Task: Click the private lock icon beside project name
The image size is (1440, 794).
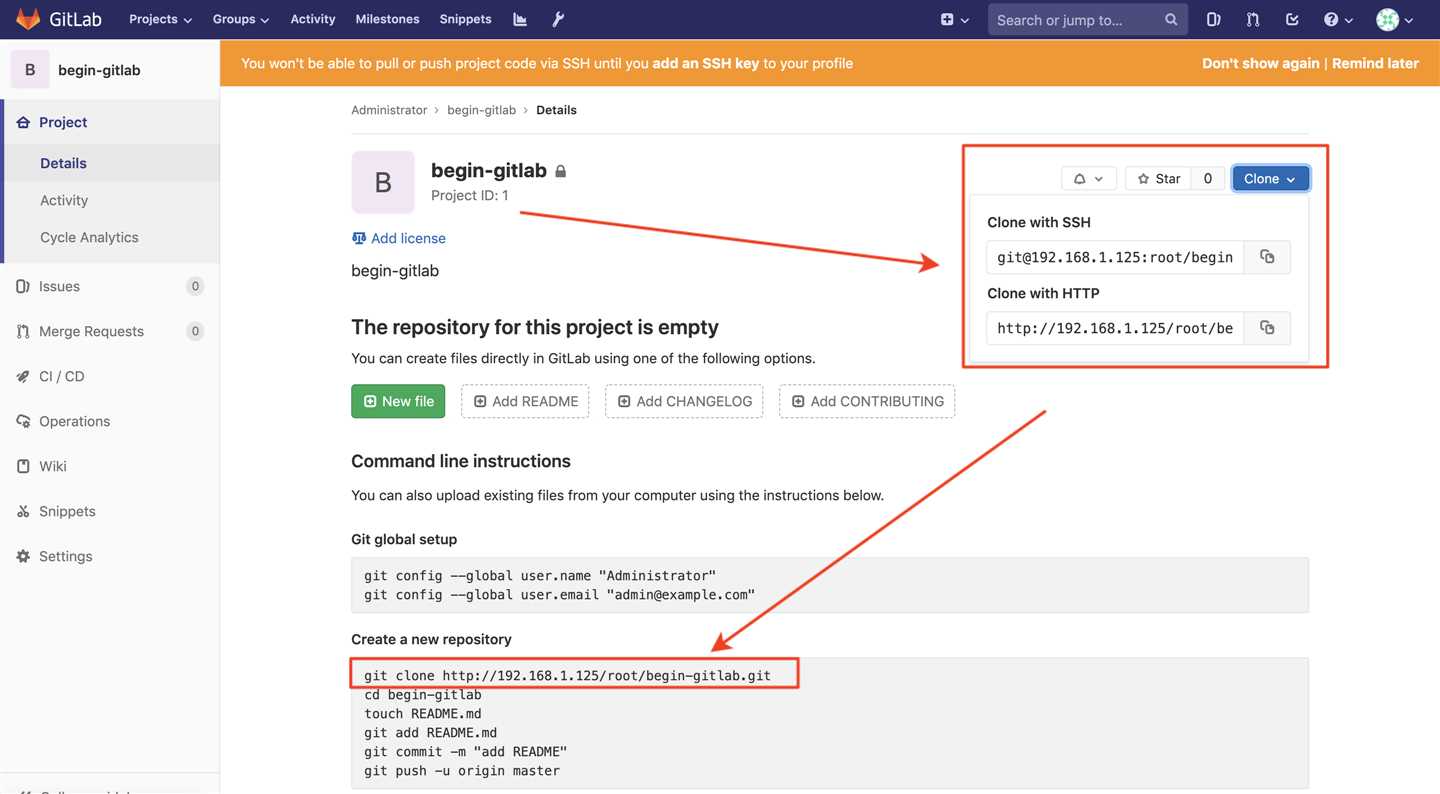Action: 561,172
